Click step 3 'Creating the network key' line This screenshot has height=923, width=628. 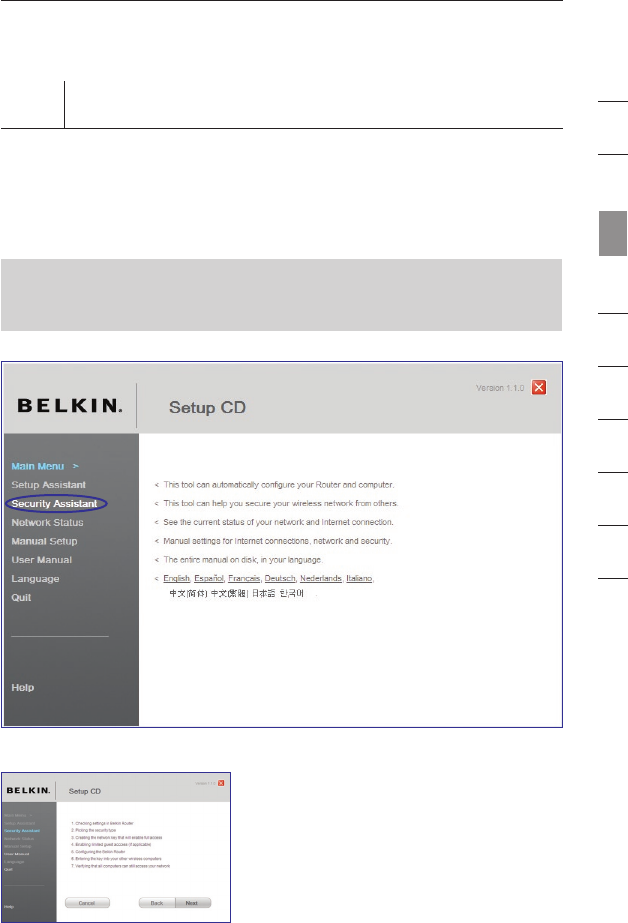[117, 838]
